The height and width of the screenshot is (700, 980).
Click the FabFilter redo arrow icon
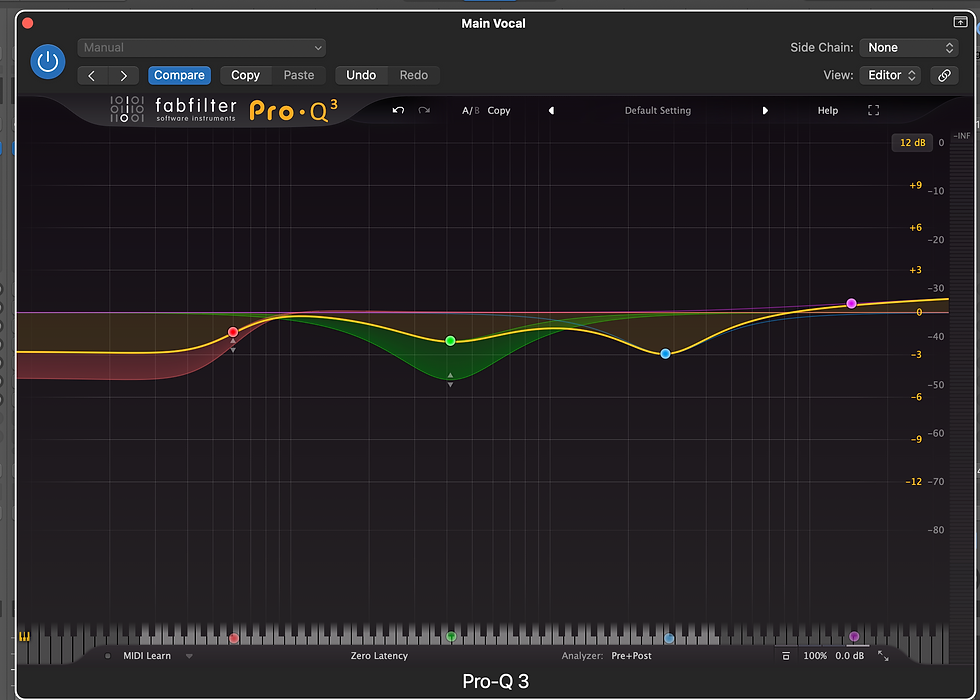(x=424, y=110)
